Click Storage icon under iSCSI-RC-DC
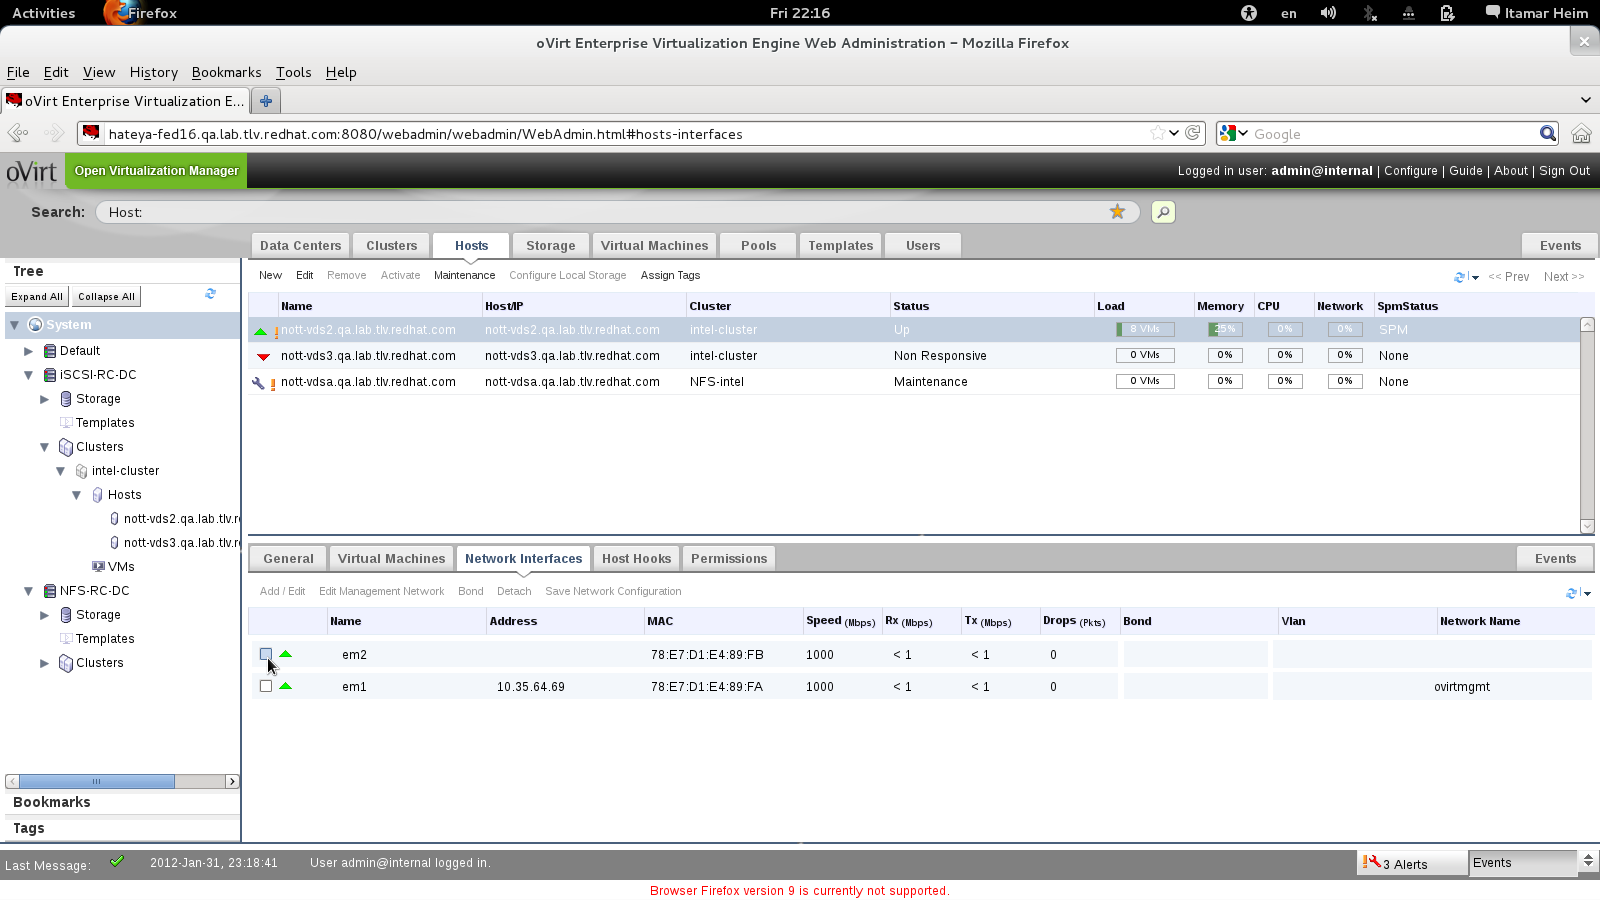The height and width of the screenshot is (900, 1600). tap(66, 399)
